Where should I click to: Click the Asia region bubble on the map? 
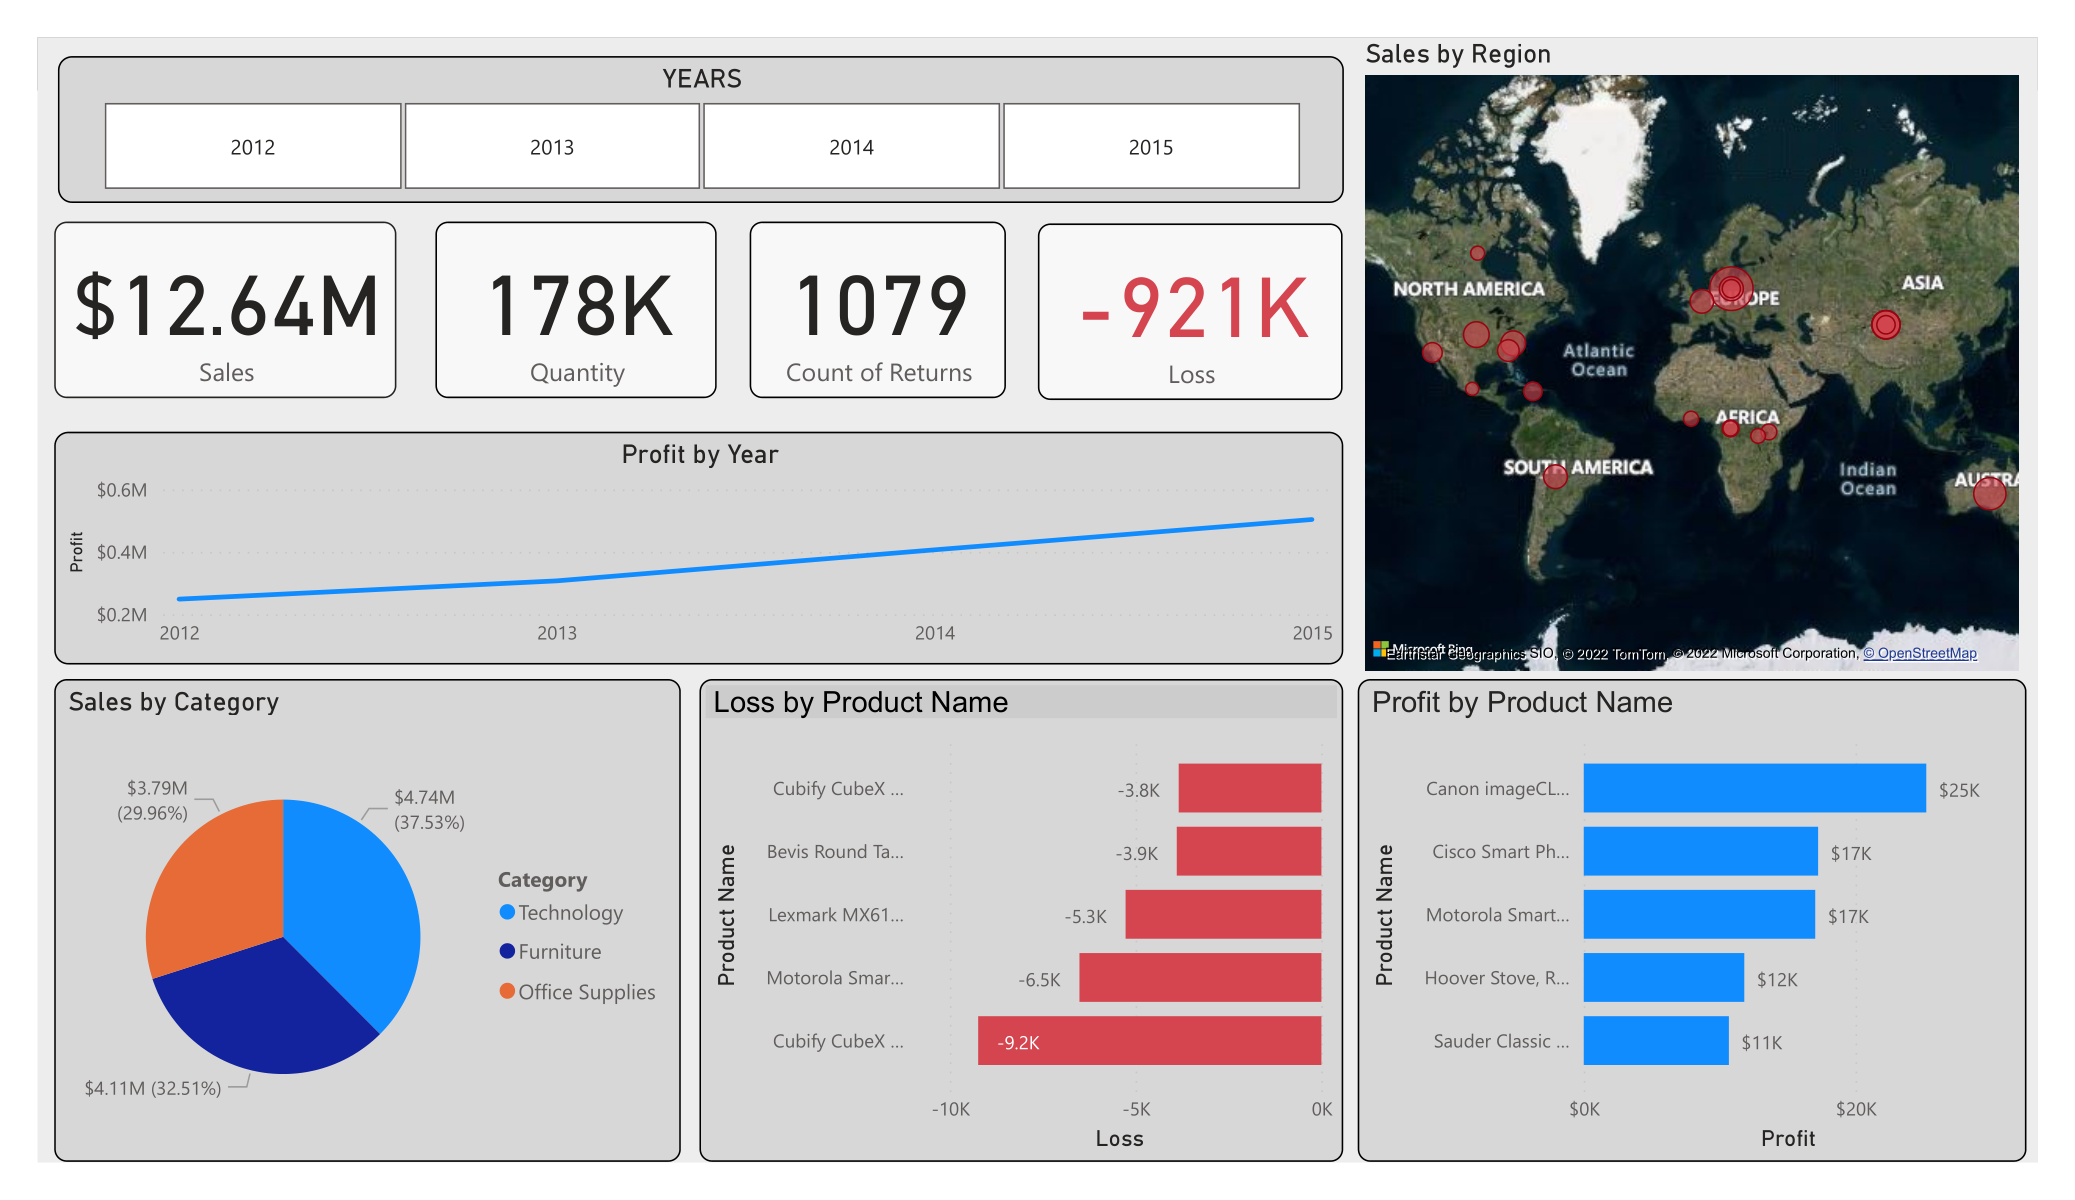pyautogui.click(x=1886, y=324)
